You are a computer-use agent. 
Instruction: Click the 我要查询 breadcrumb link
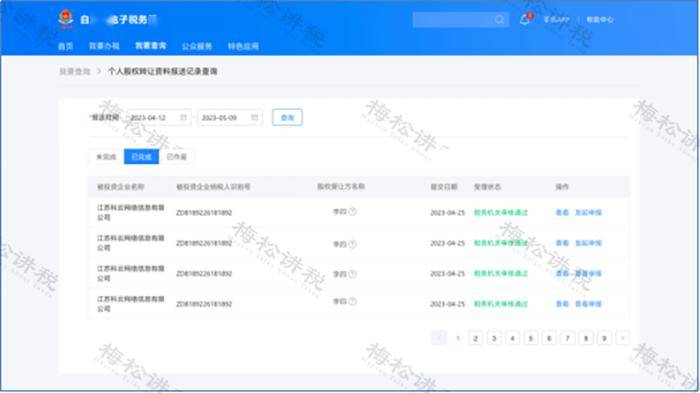click(x=75, y=71)
